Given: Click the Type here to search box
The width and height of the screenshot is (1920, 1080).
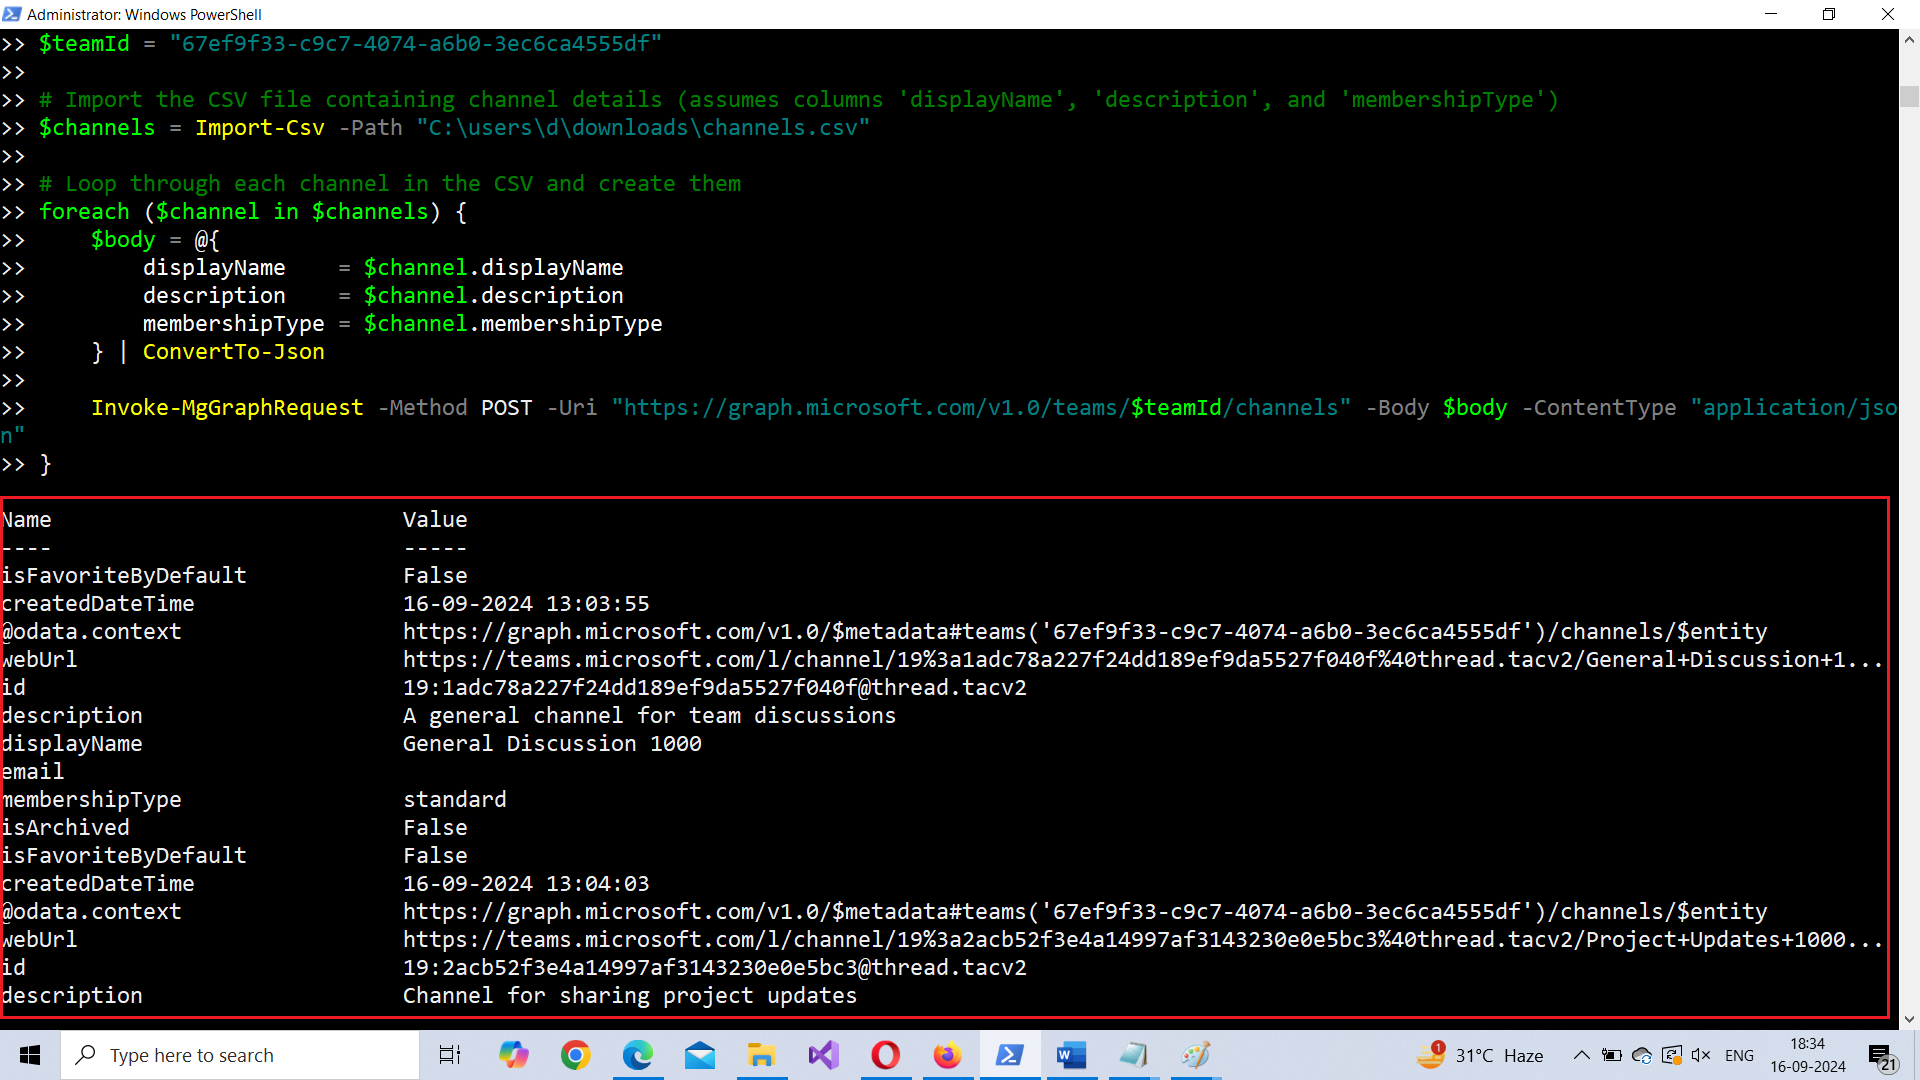Looking at the screenshot, I should point(240,1055).
